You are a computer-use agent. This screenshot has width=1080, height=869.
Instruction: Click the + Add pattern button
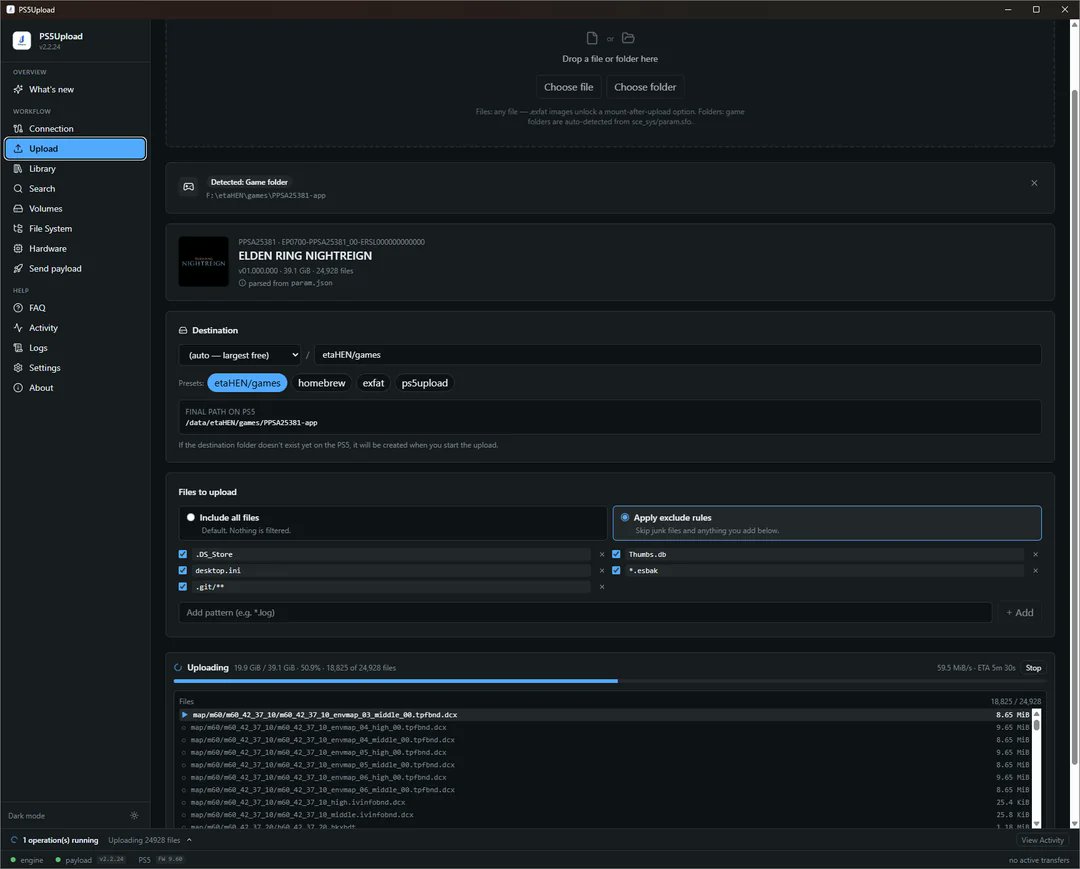point(1019,613)
